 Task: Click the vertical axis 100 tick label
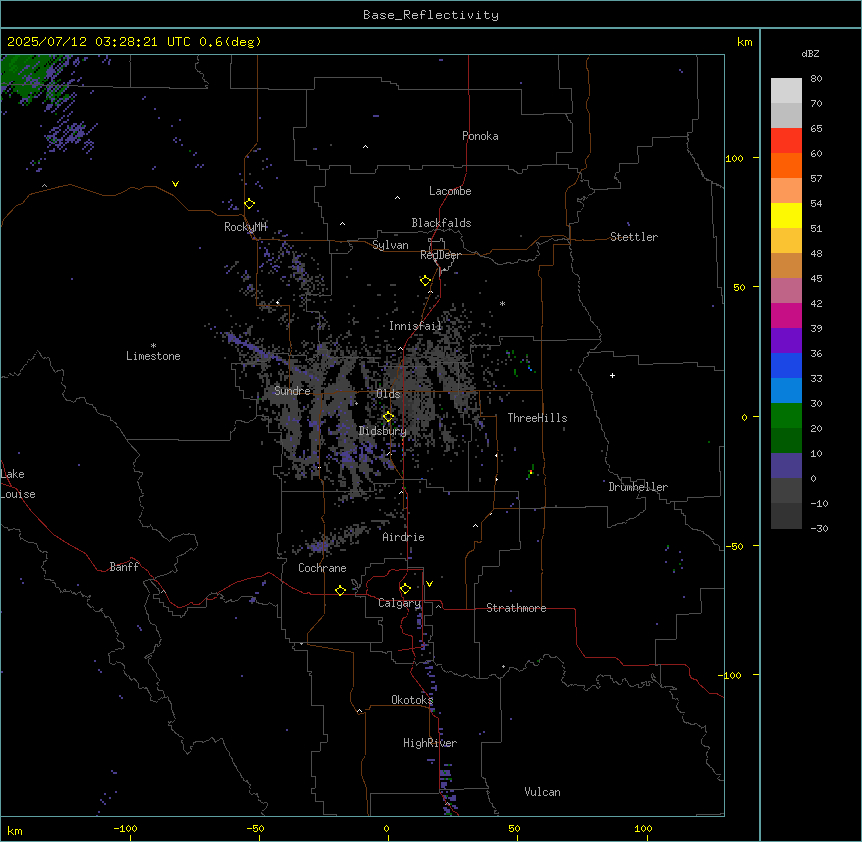(734, 158)
